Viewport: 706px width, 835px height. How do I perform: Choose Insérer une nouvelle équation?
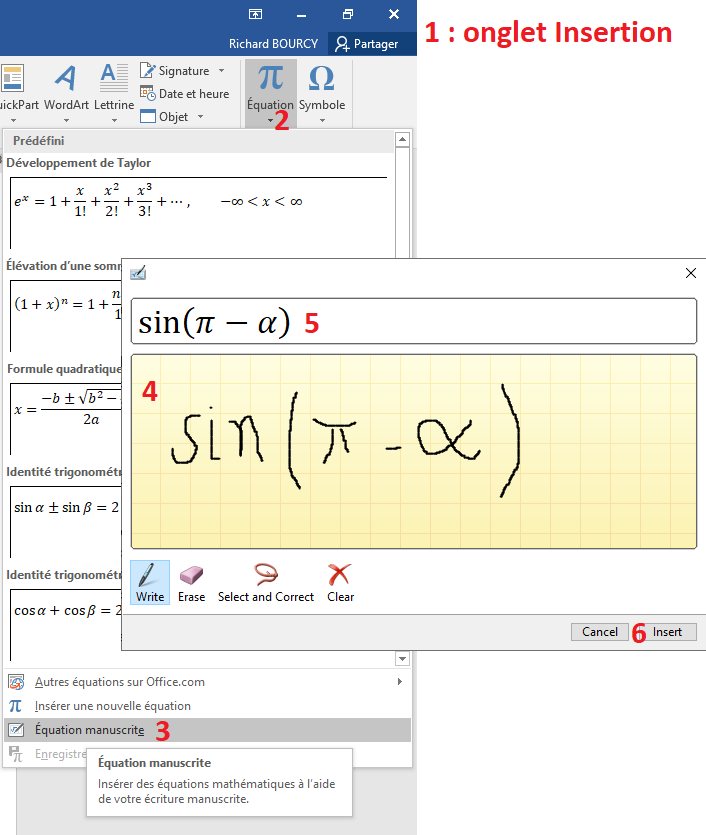[208, 706]
